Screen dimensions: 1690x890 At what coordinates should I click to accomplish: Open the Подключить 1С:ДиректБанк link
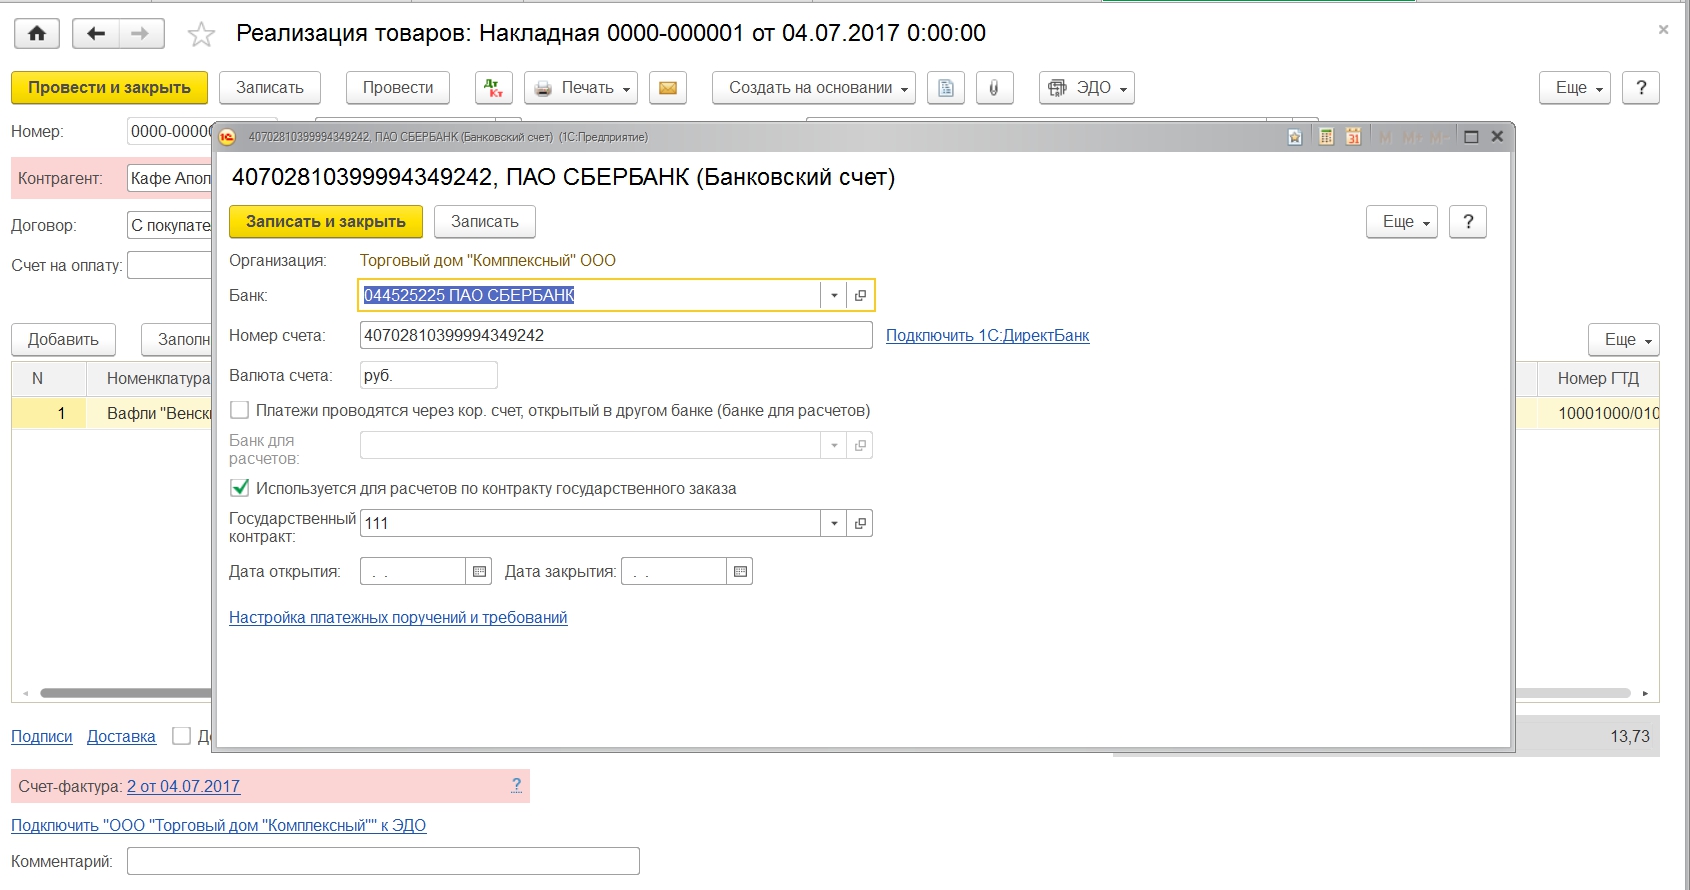click(x=988, y=336)
